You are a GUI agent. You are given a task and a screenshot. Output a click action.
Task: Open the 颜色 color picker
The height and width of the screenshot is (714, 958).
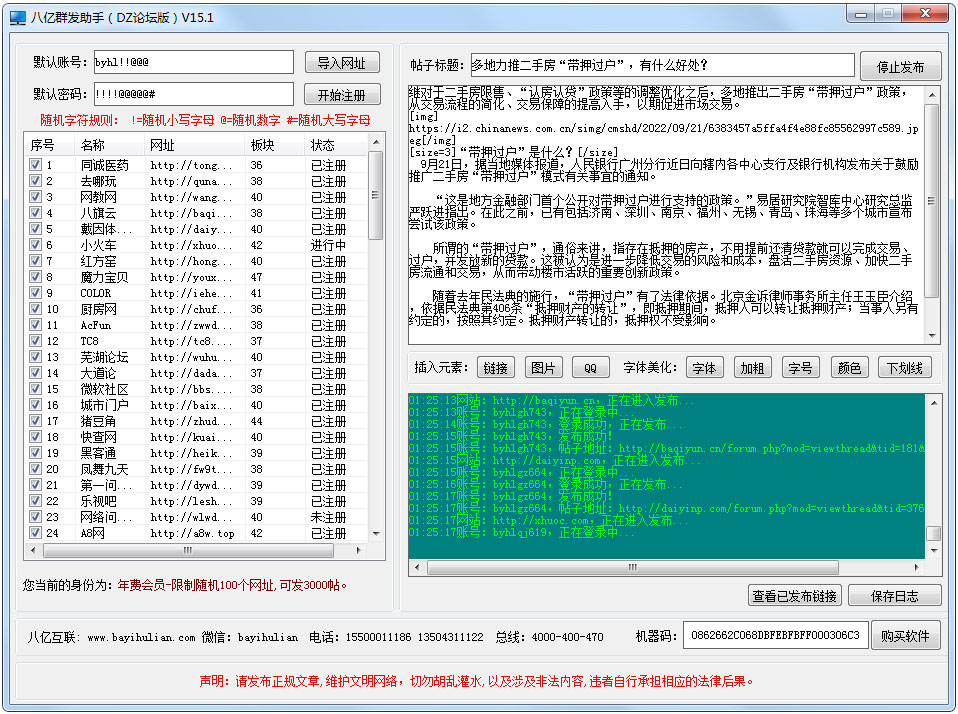click(x=847, y=368)
